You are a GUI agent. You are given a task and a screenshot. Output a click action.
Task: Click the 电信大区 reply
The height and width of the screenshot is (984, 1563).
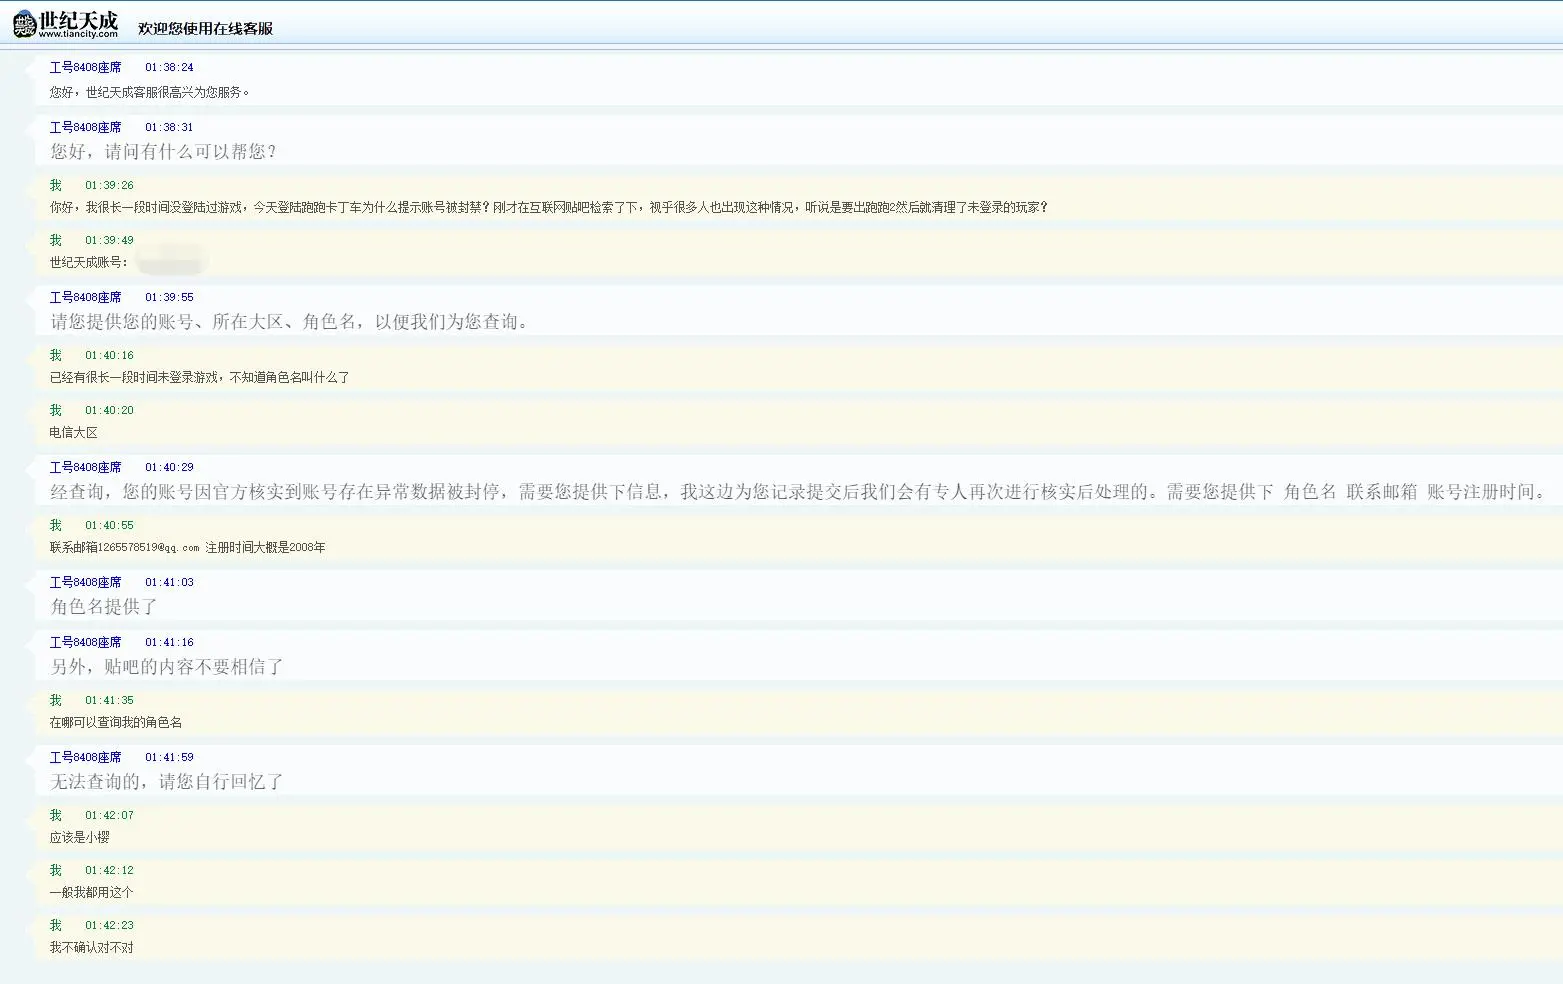click(x=74, y=433)
